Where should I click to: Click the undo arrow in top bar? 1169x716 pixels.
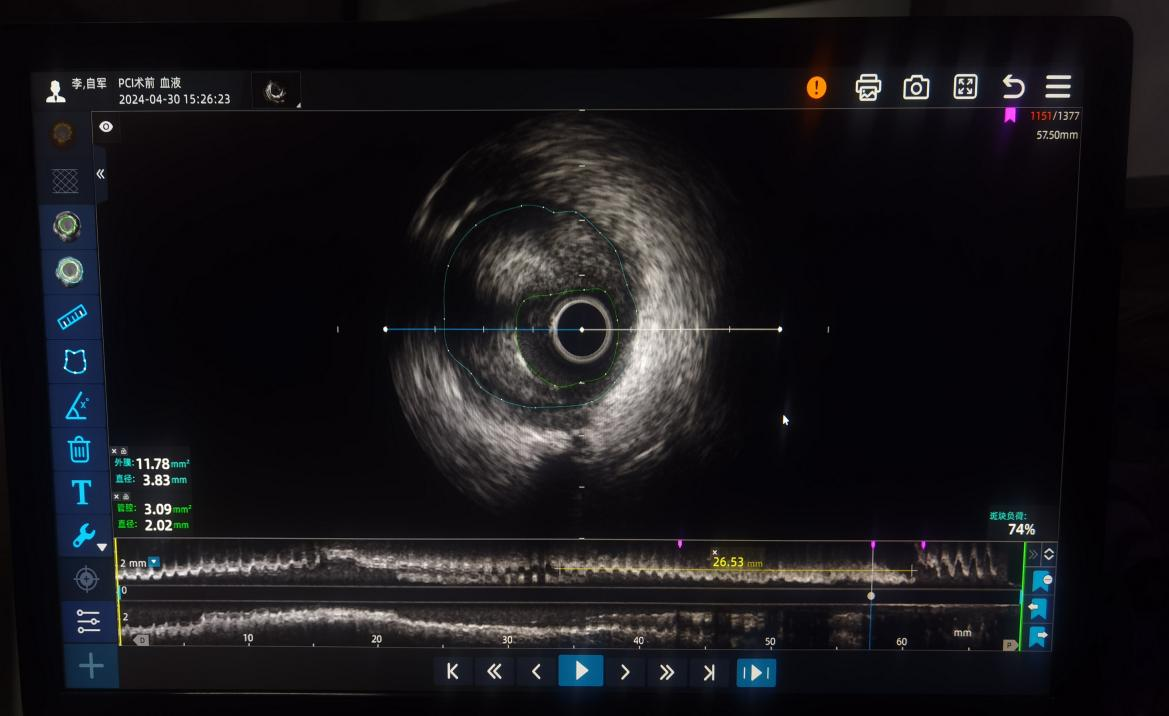point(1013,87)
